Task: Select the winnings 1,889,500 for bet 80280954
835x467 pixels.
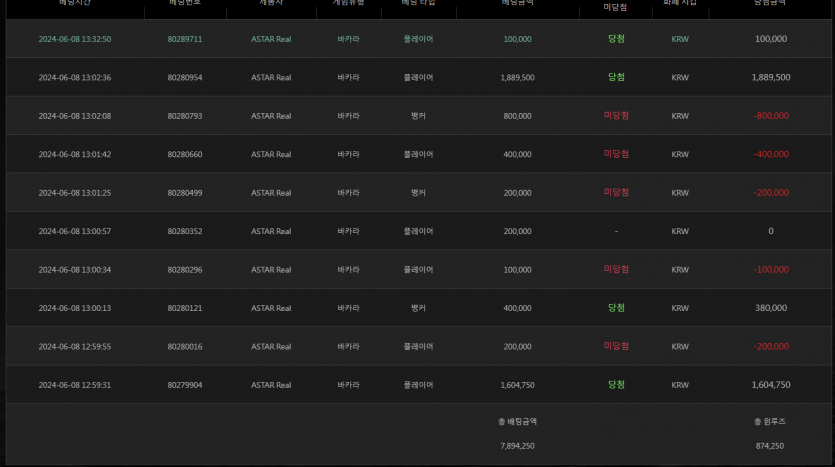Action: point(771,78)
